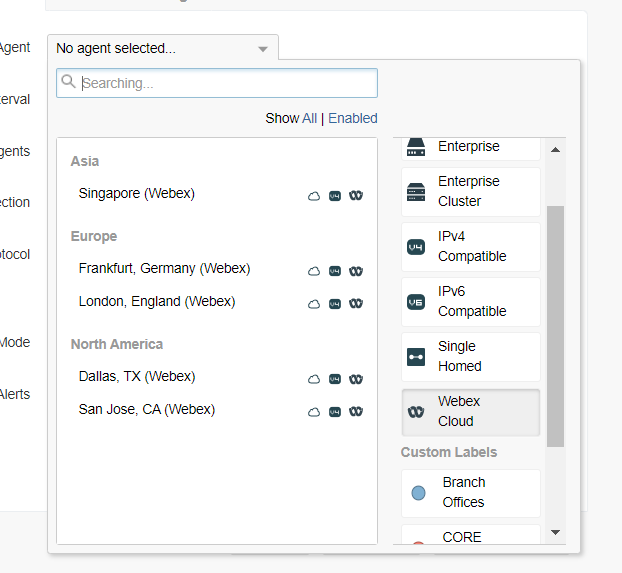622x573 pixels.
Task: Click cloud icon on Frankfurt row
Action: (x=314, y=271)
